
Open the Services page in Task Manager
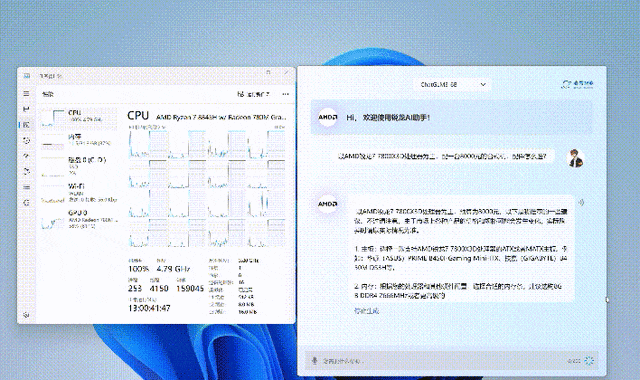click(x=26, y=203)
